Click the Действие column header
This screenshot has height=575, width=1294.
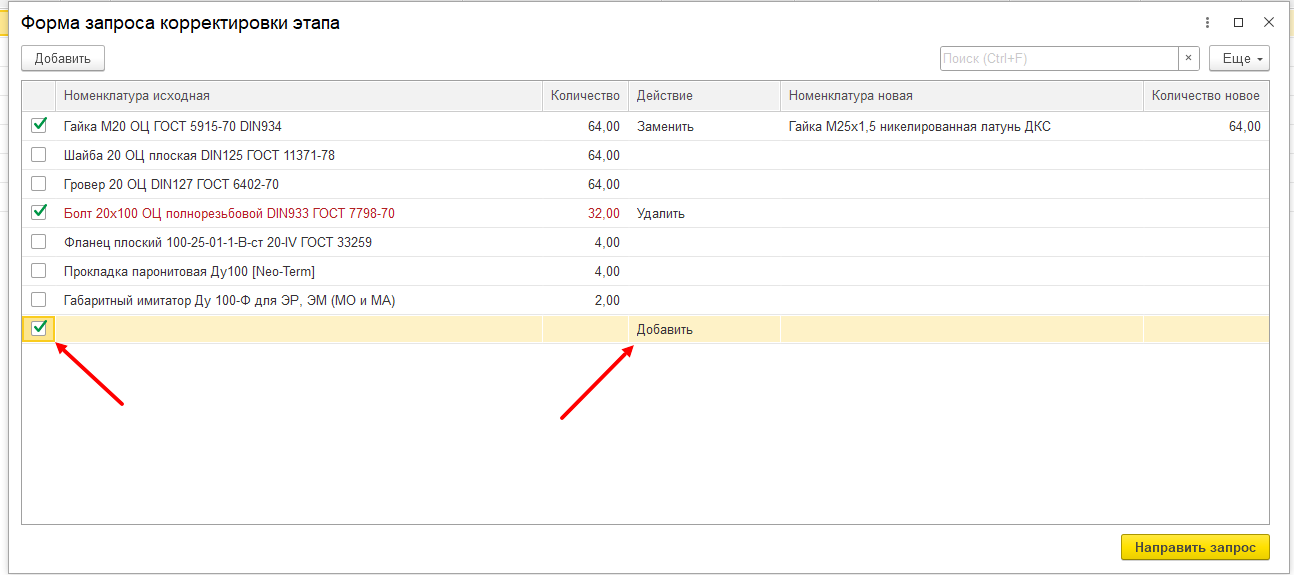pos(704,96)
